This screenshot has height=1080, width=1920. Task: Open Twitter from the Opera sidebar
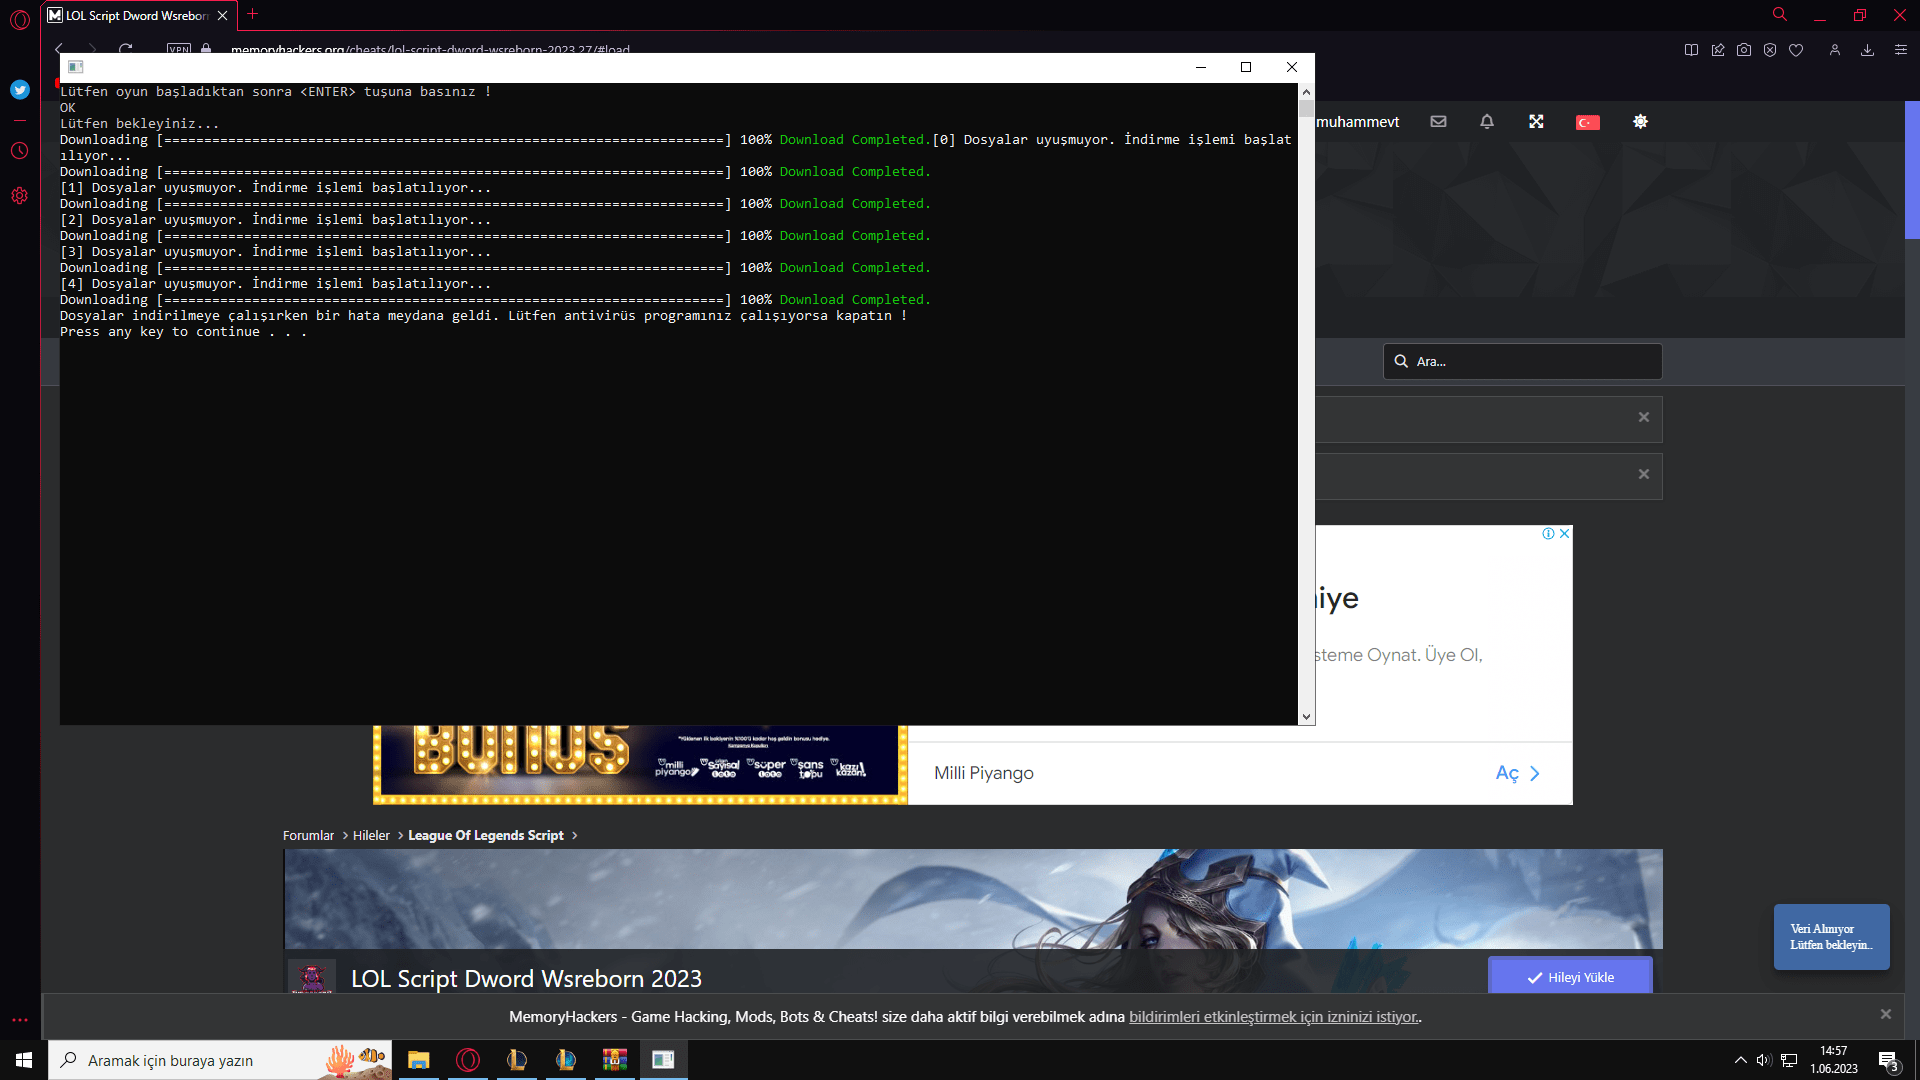pyautogui.click(x=19, y=90)
